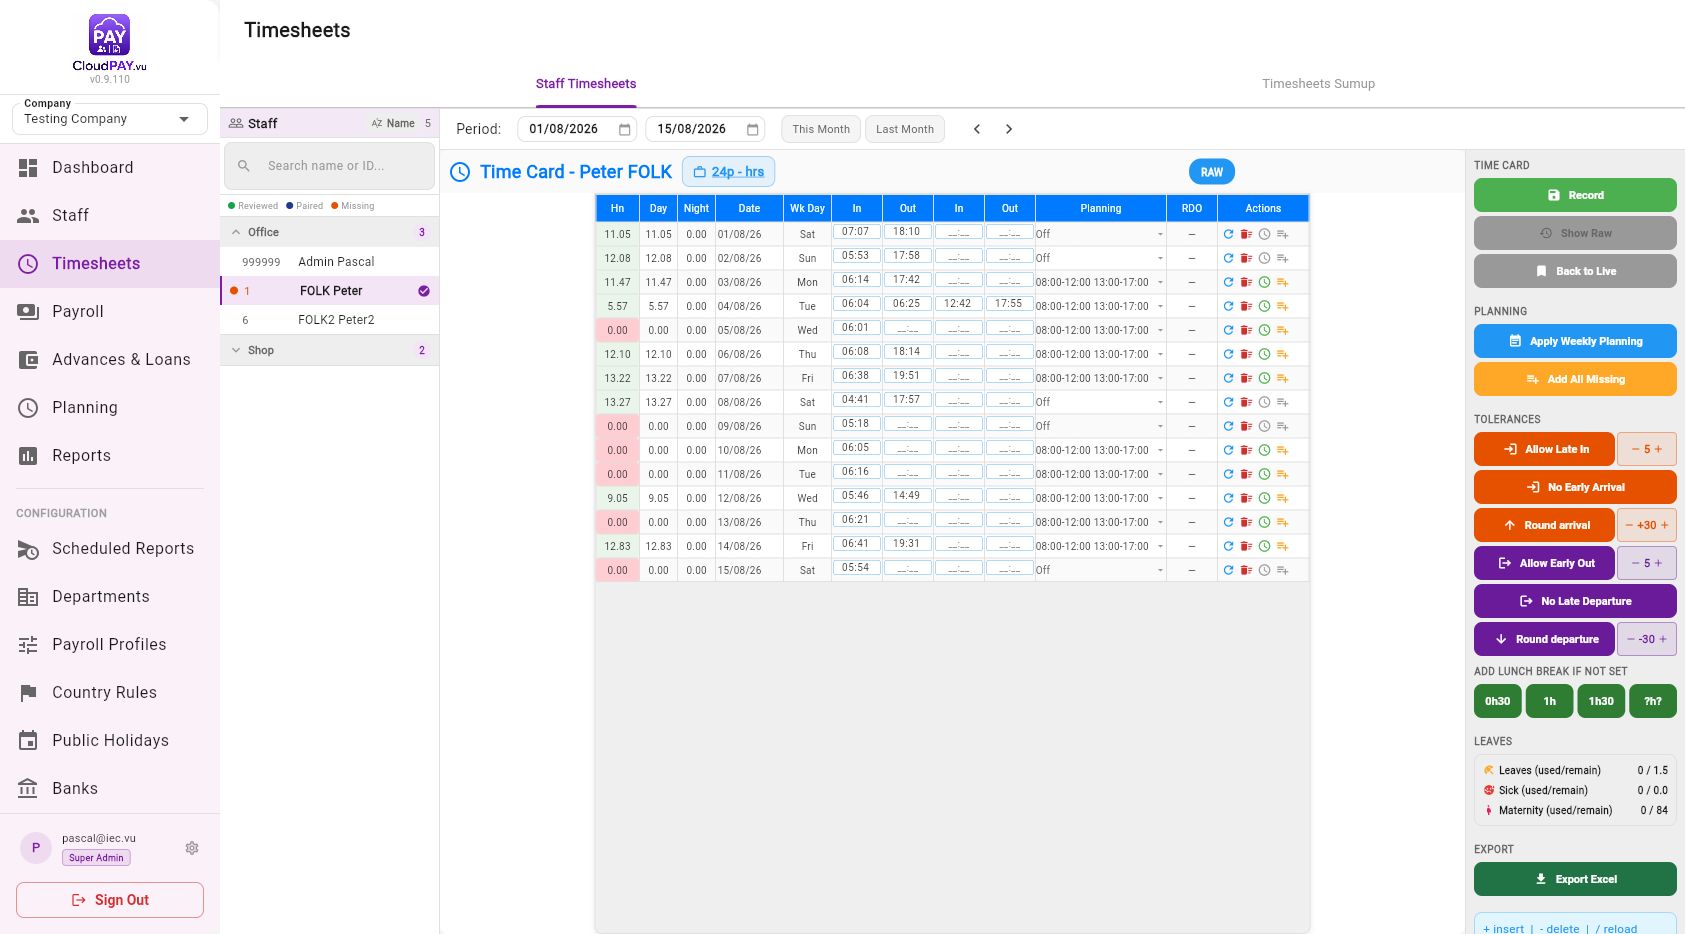The image size is (1685, 934).
Task: Open Public Holidays configuration
Action: coord(110,741)
